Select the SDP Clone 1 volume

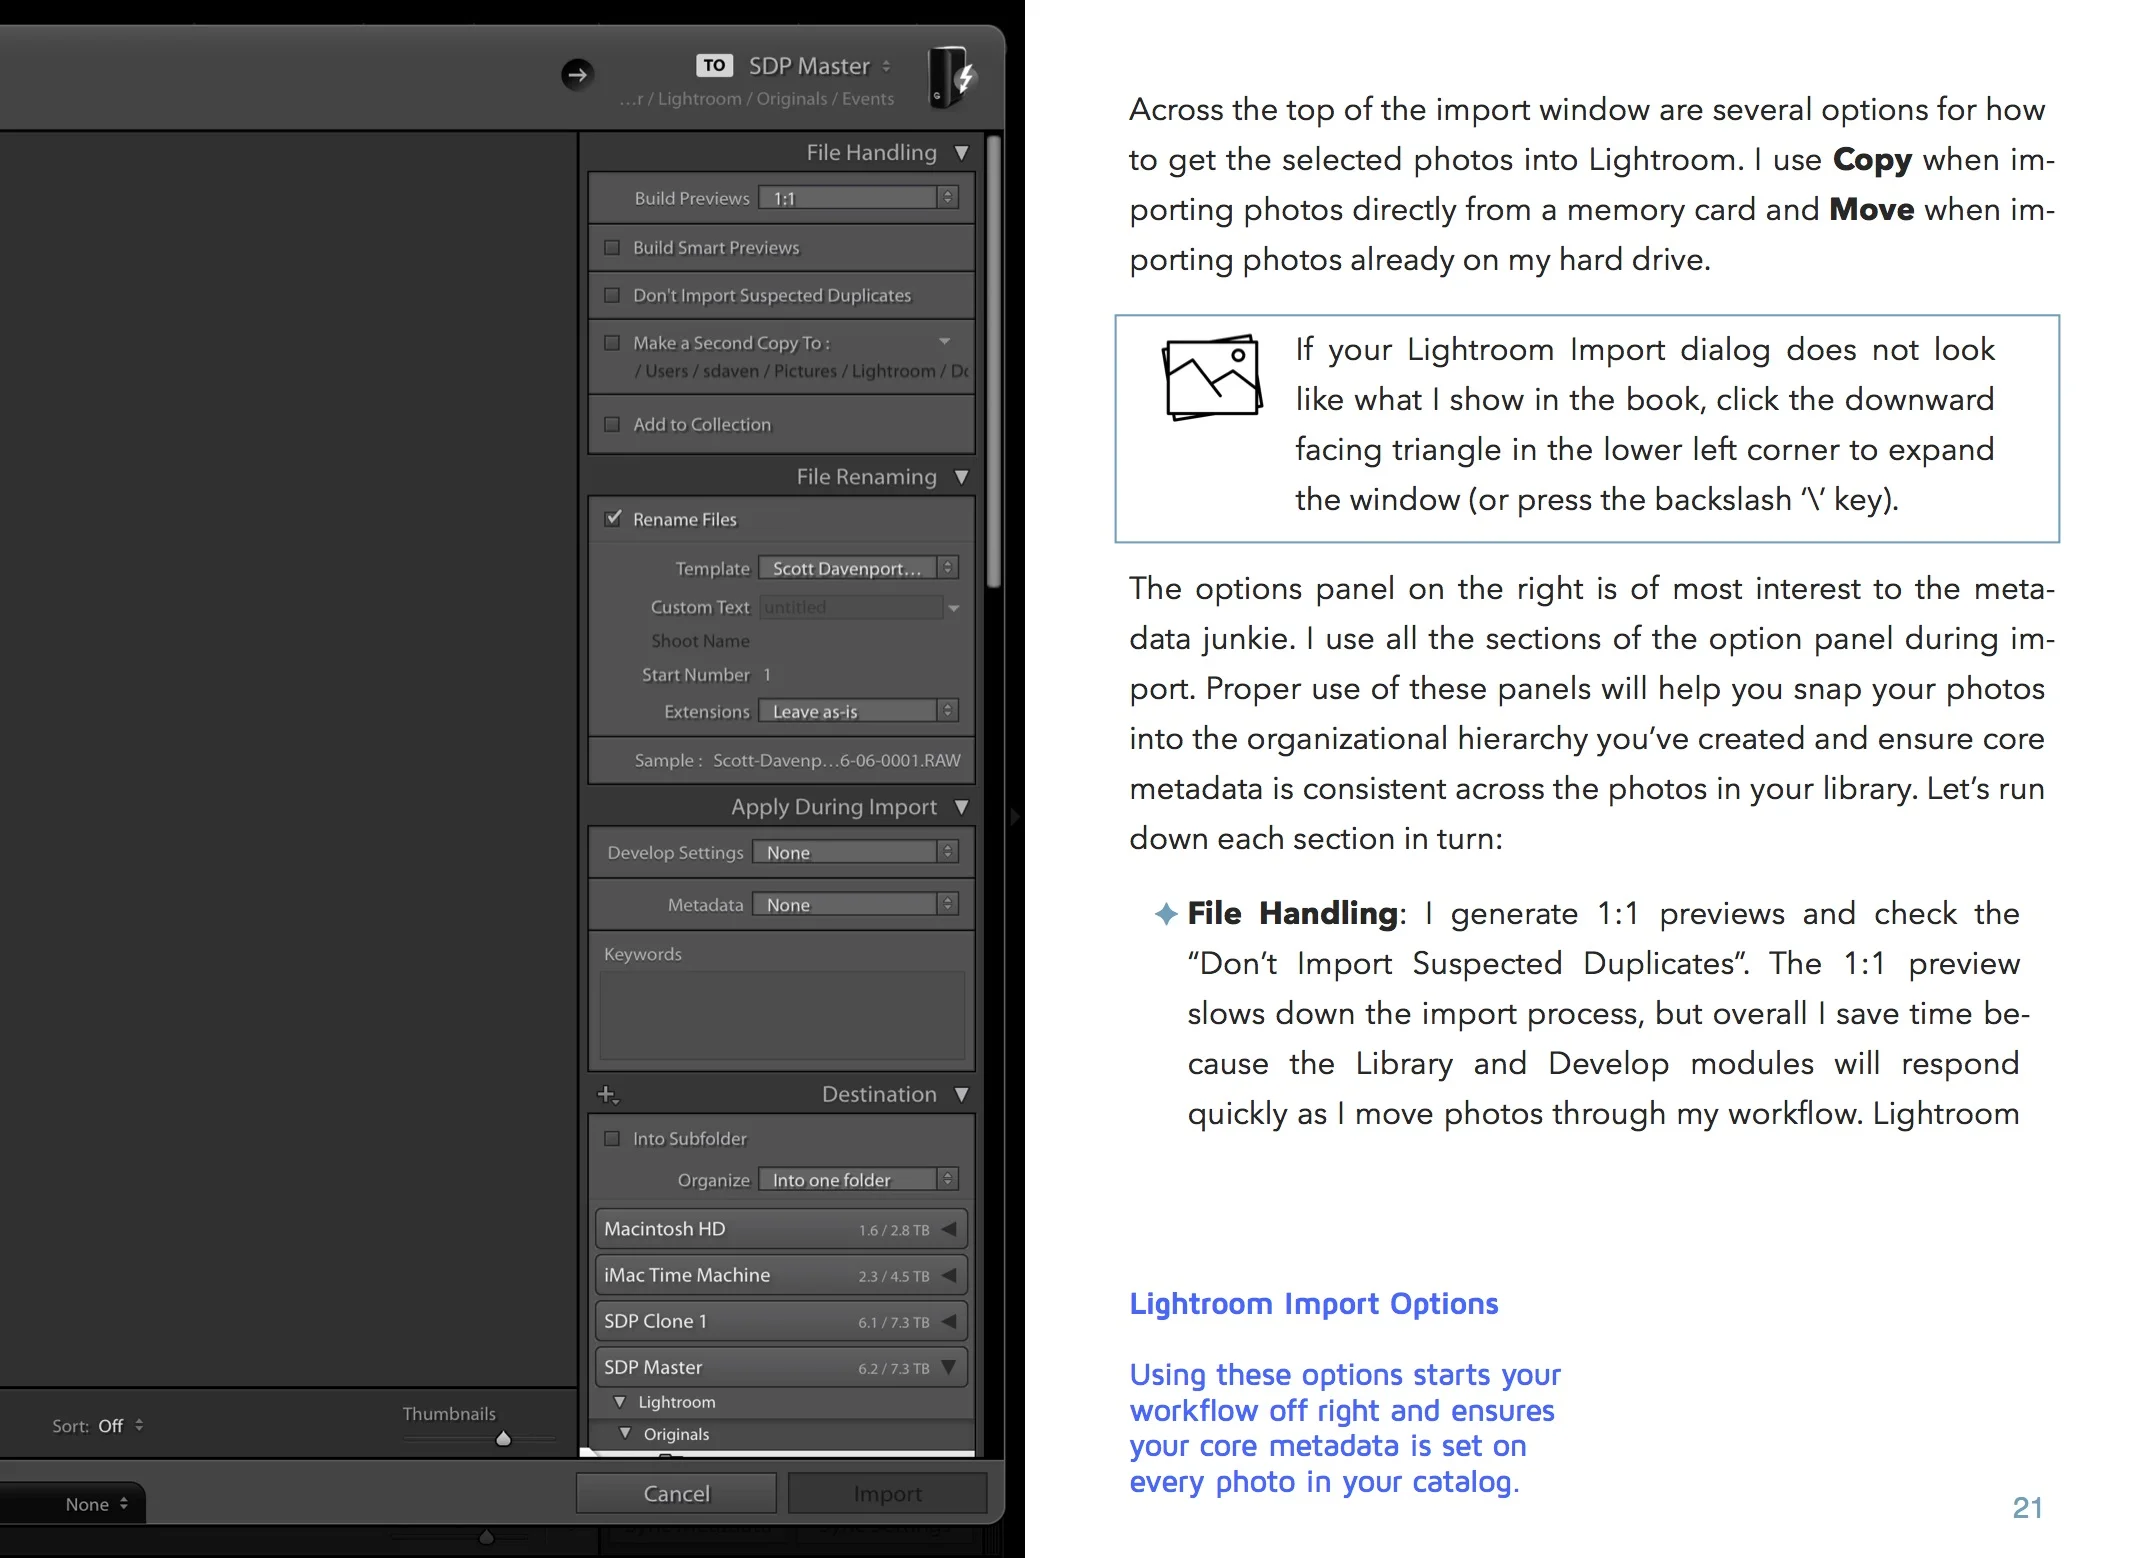tap(781, 1321)
